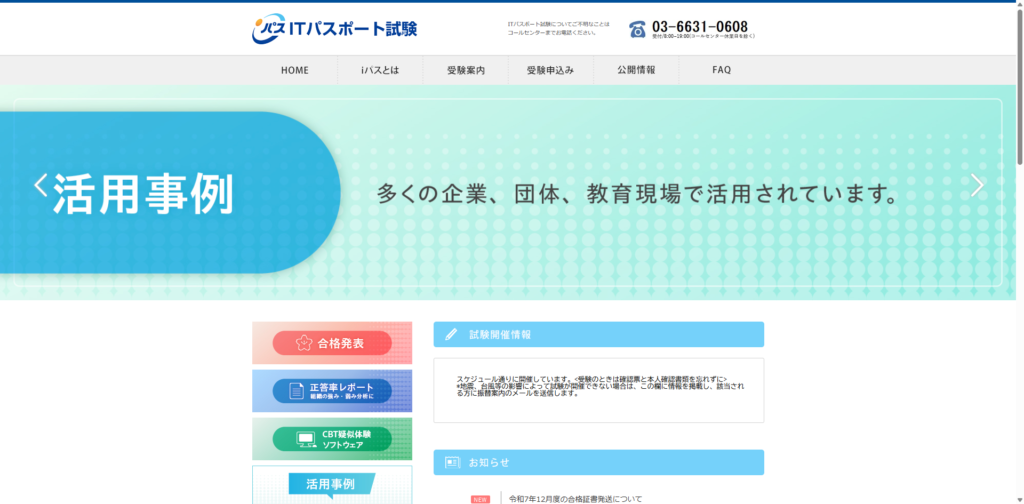1024x504 pixels.
Task: Open 令和7年12月度の合格証書発送について notice
Action: coord(575,498)
